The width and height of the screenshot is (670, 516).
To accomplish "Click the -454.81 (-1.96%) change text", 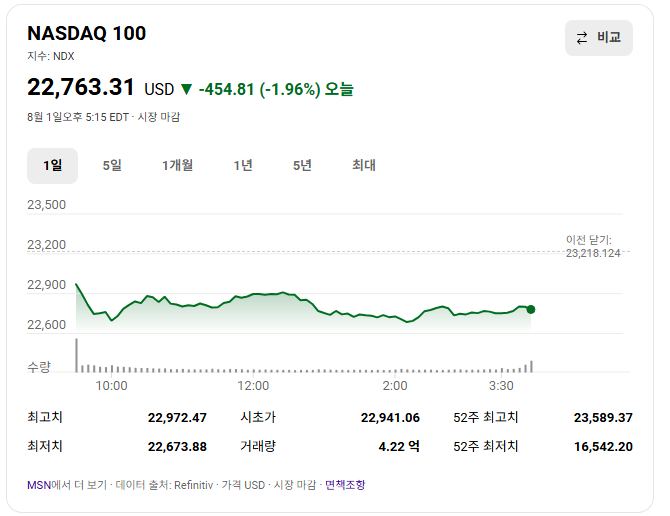I will (x=259, y=90).
